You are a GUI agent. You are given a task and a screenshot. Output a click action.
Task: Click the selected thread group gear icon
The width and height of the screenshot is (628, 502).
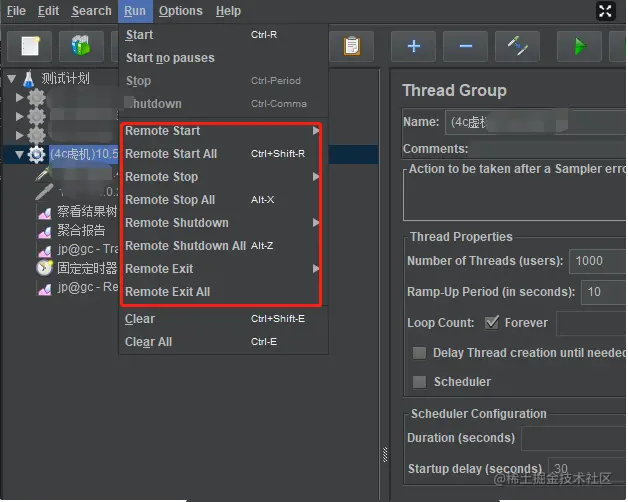point(36,154)
